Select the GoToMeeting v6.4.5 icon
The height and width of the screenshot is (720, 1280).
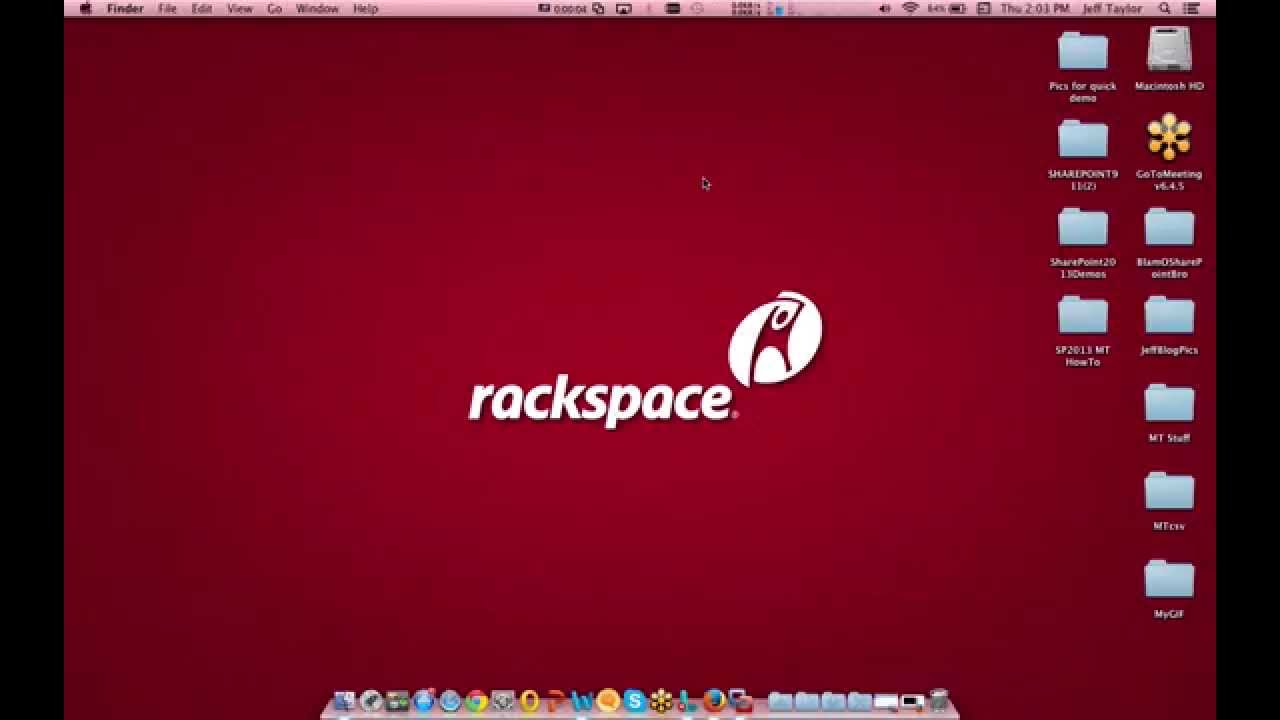pyautogui.click(x=1169, y=152)
